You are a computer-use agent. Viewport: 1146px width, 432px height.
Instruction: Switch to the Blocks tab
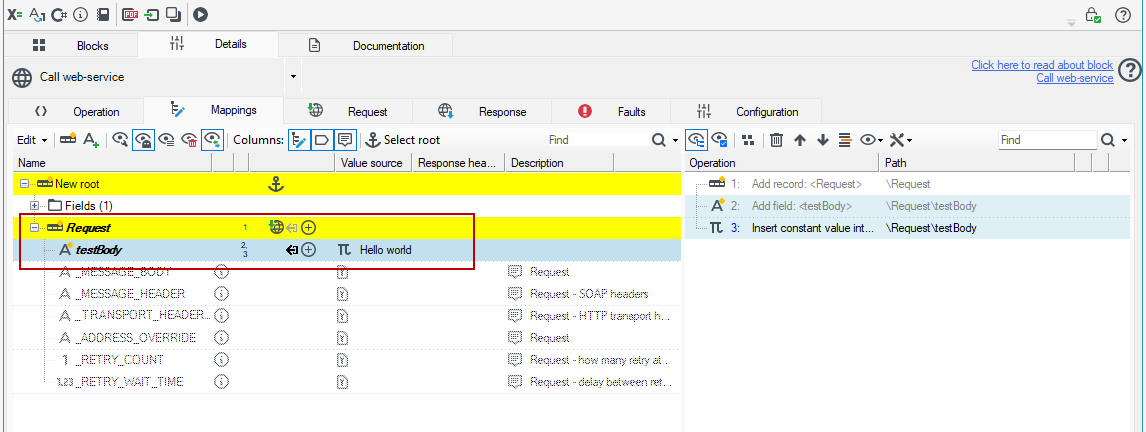click(72, 45)
